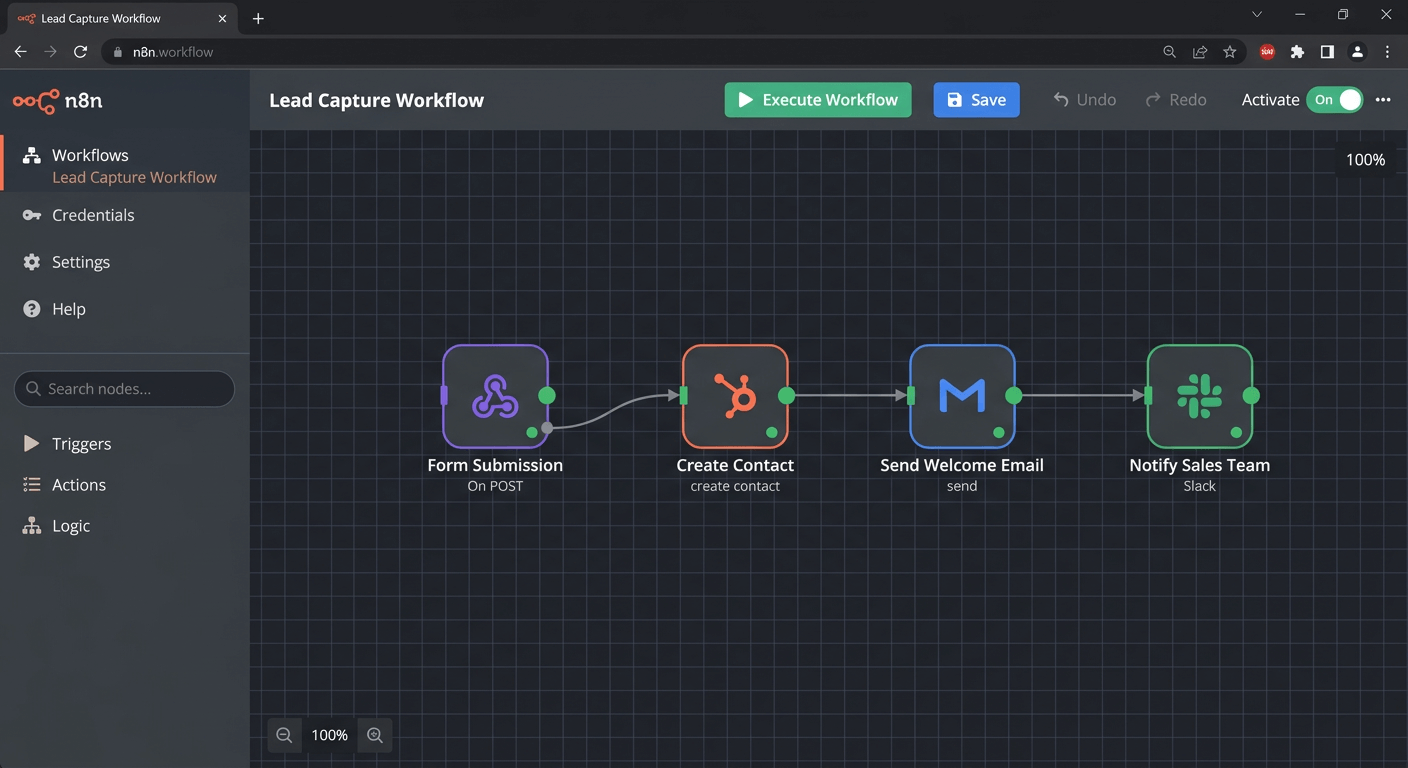
Task: Click the address bar zoom magnifier icon
Action: pyautogui.click(x=1169, y=52)
